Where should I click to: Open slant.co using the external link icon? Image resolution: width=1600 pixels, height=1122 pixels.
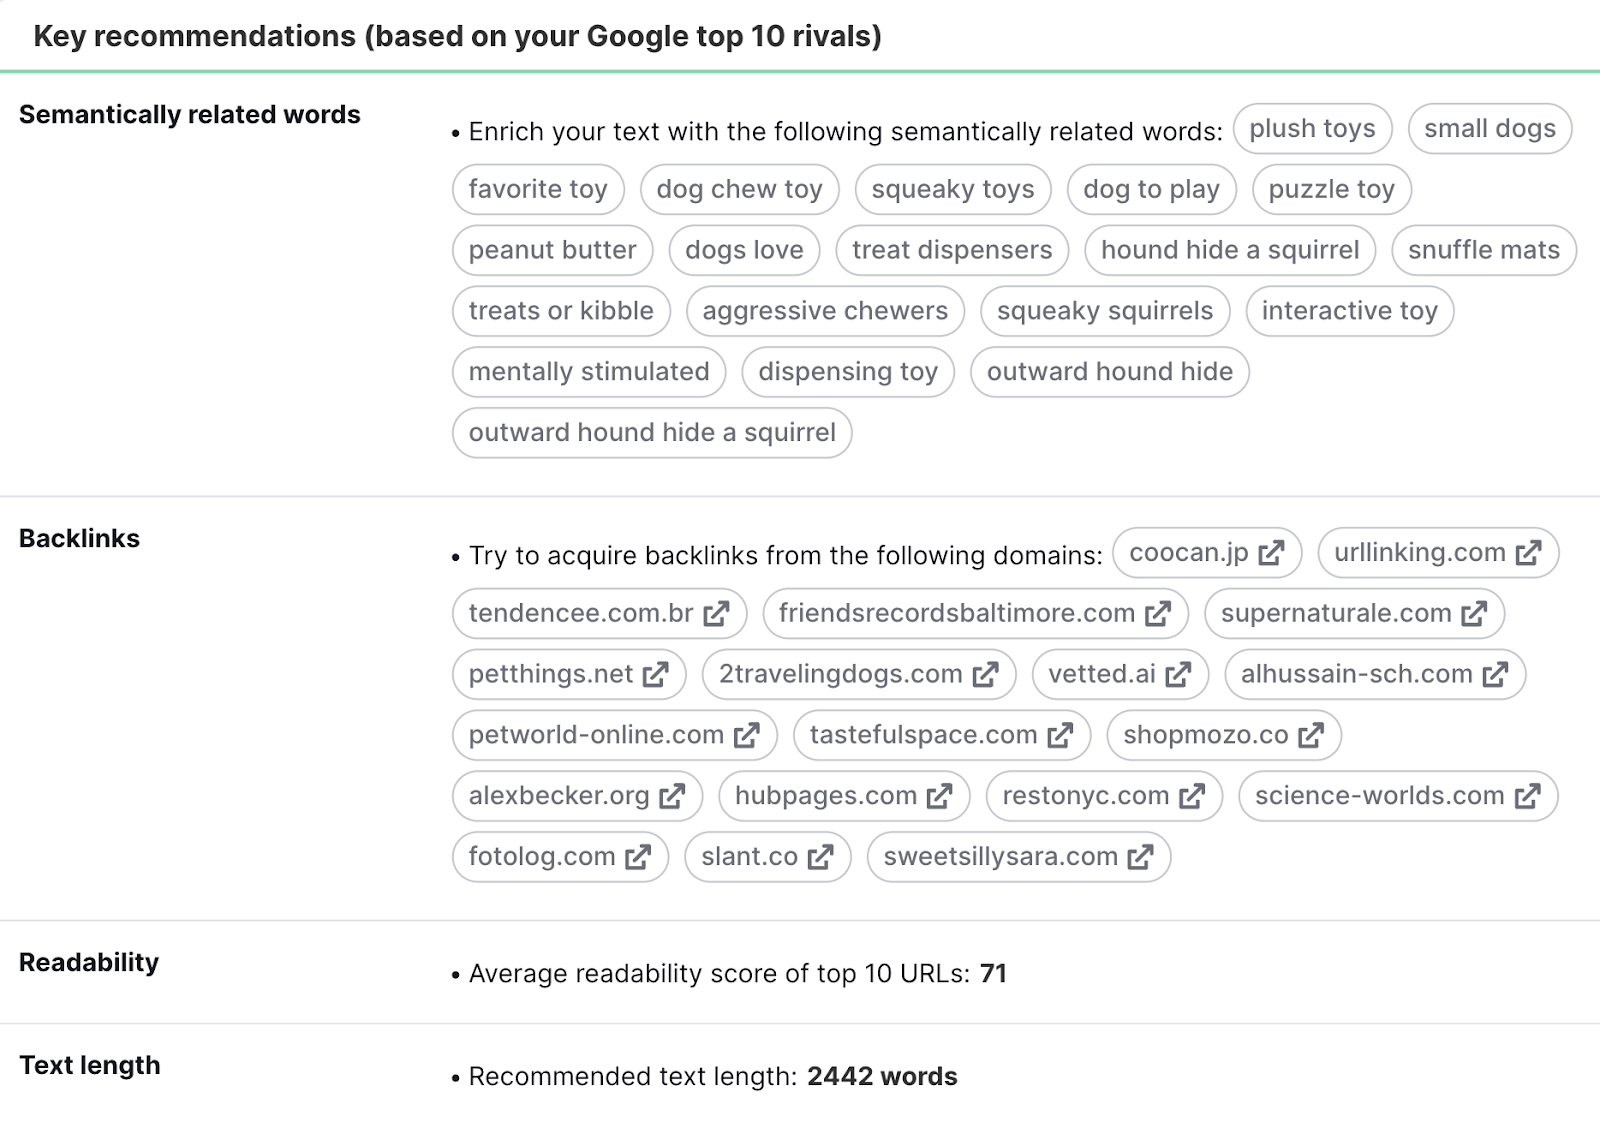pos(820,856)
